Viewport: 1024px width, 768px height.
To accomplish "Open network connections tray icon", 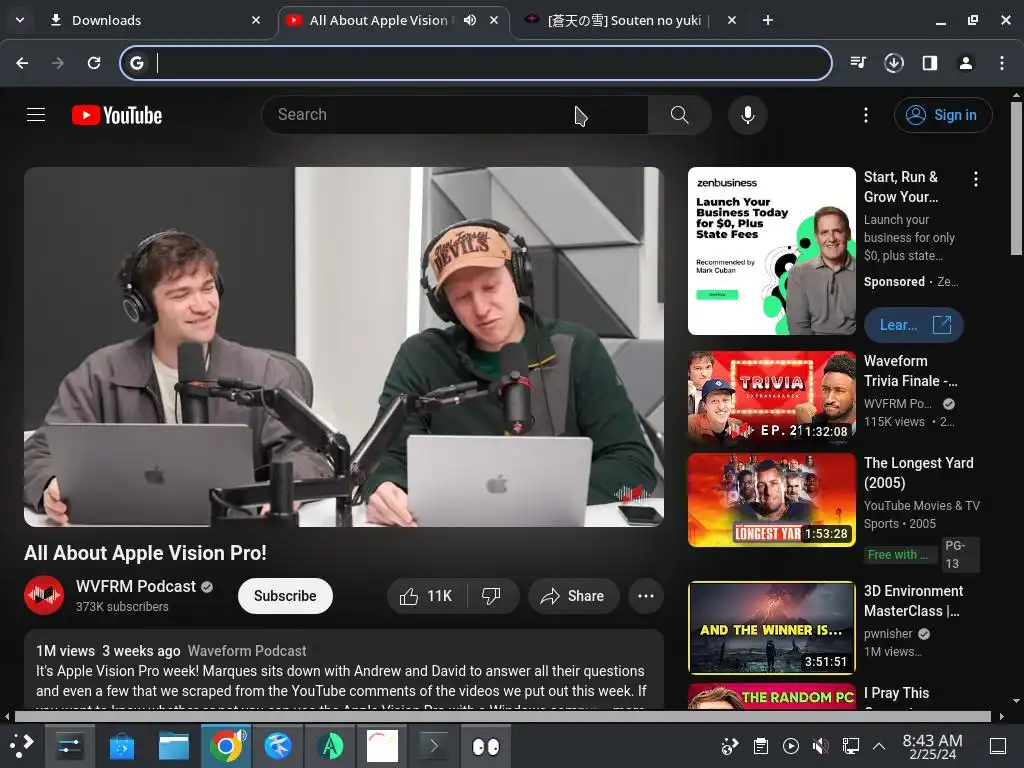I will (850, 746).
